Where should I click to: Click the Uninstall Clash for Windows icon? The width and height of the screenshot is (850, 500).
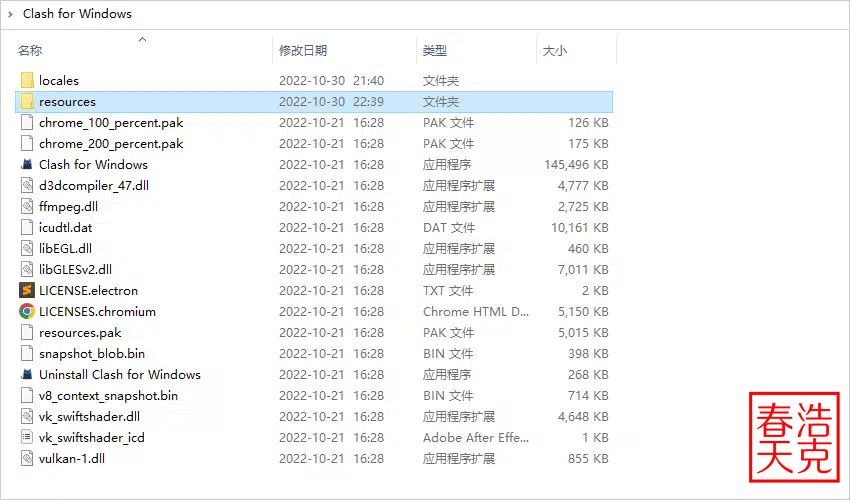[x=27, y=374]
